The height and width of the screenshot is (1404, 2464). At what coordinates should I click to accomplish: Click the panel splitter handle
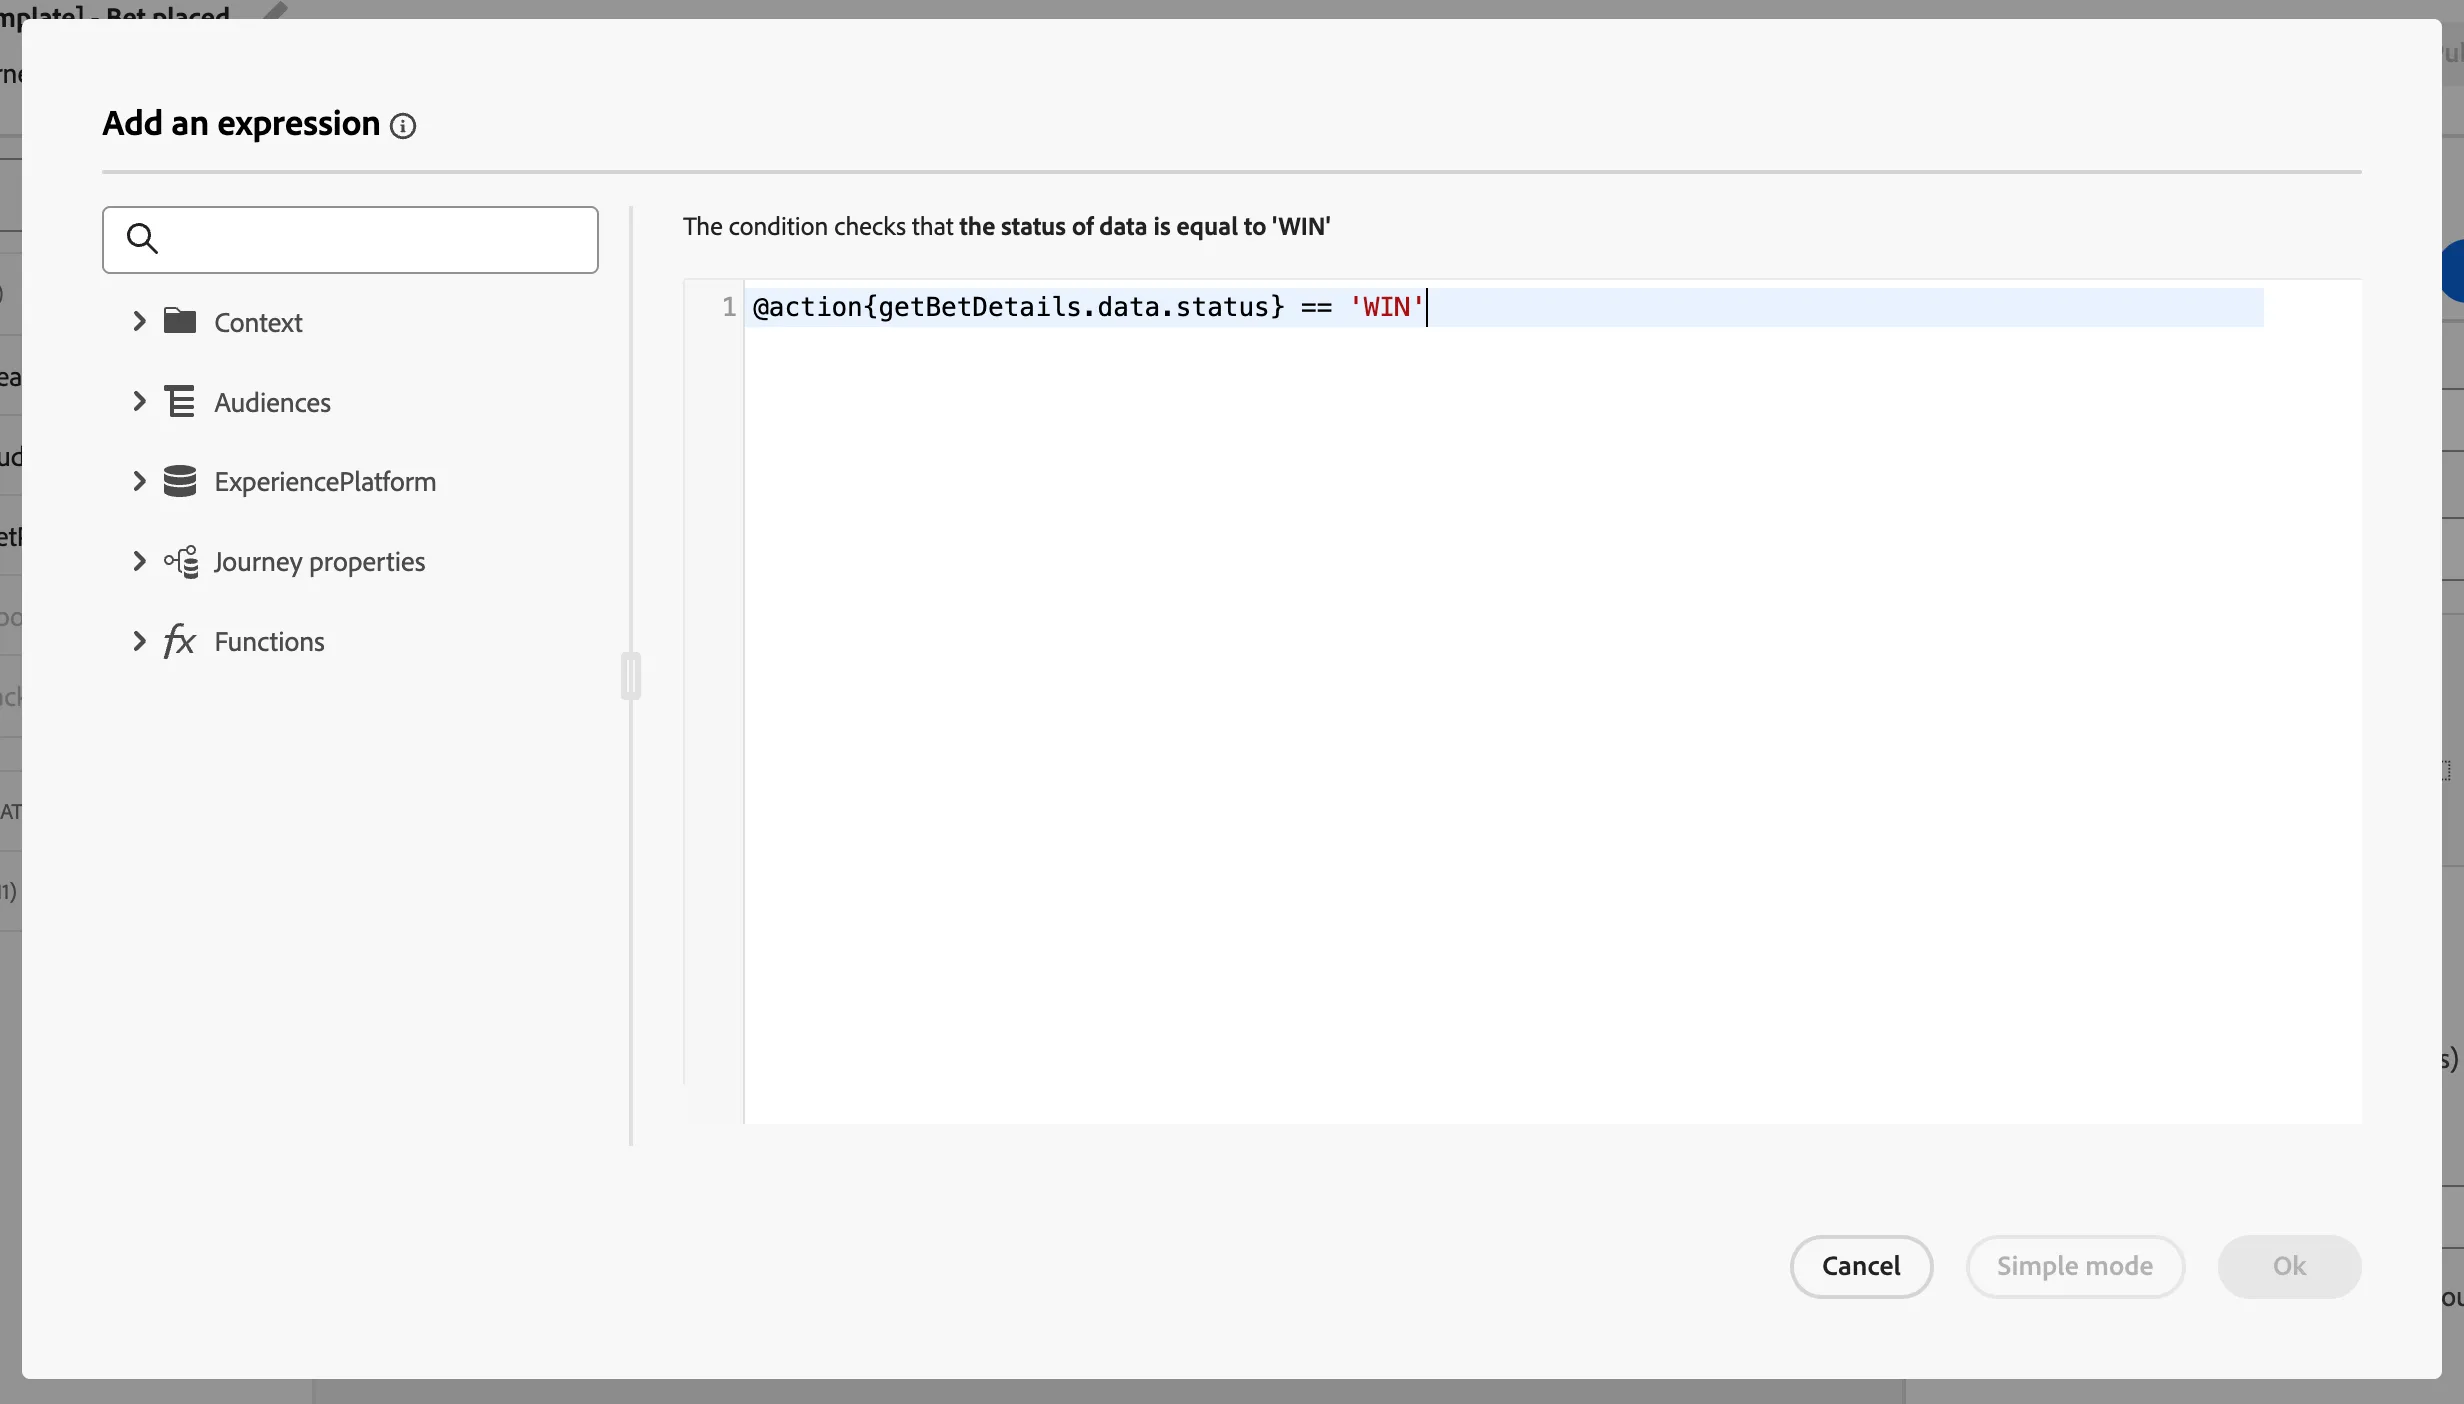631,676
